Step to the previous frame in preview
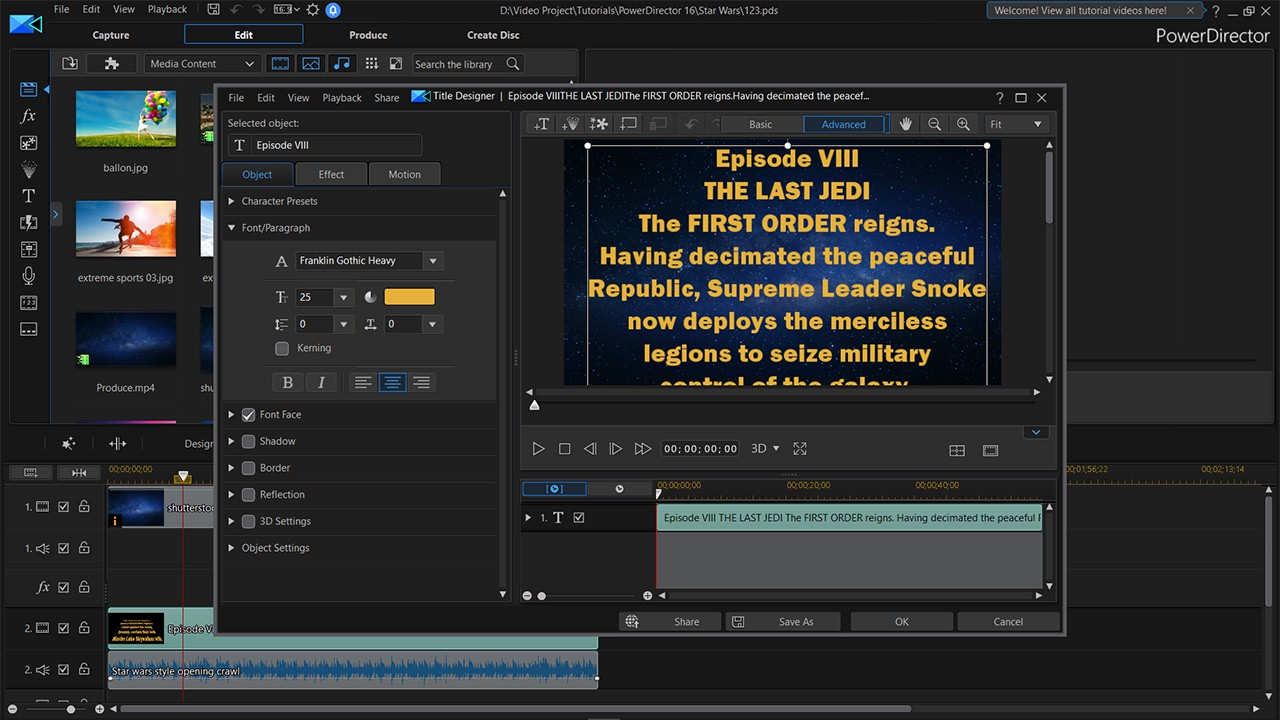Image resolution: width=1280 pixels, height=720 pixels. (x=590, y=449)
